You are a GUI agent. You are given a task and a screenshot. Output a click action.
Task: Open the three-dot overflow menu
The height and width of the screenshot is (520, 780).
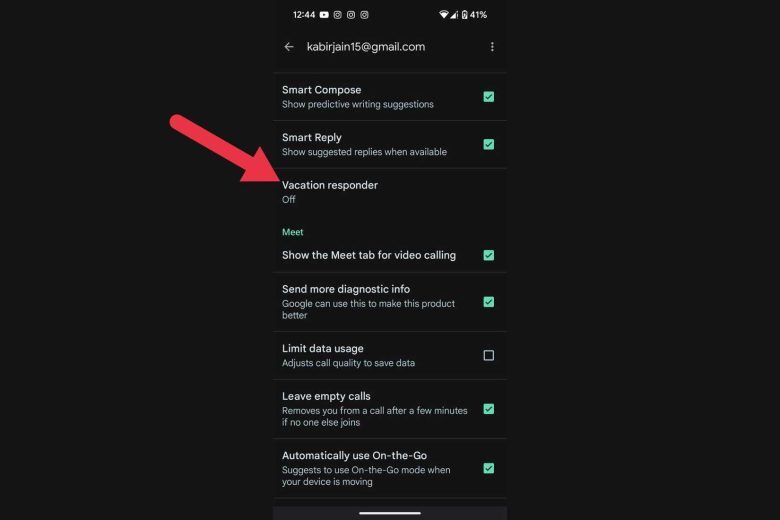pos(492,47)
